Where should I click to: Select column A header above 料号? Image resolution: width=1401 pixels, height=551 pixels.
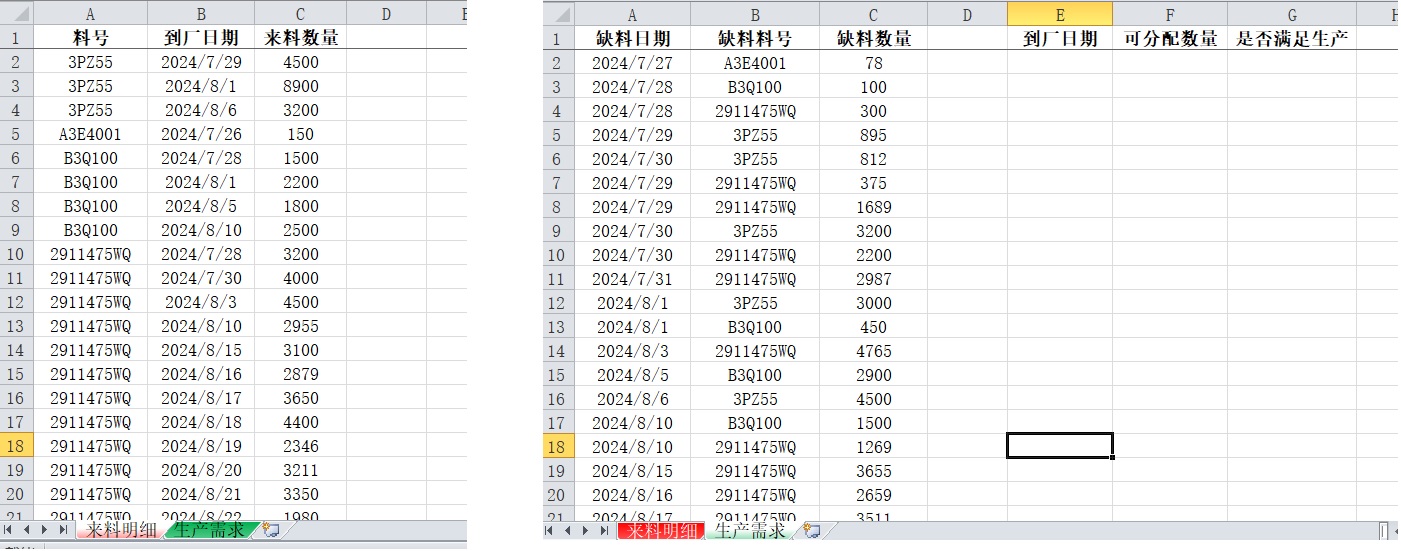click(90, 13)
